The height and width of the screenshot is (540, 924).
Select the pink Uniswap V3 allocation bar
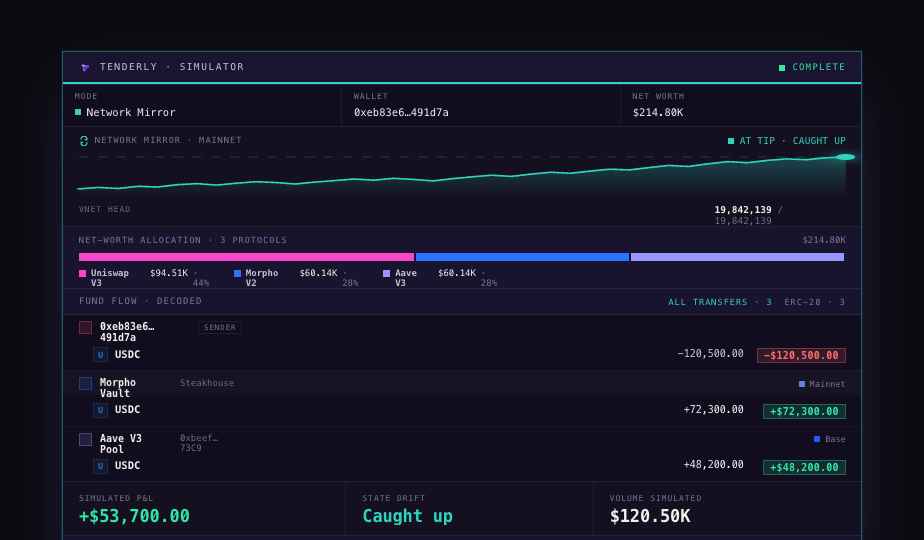(246, 257)
